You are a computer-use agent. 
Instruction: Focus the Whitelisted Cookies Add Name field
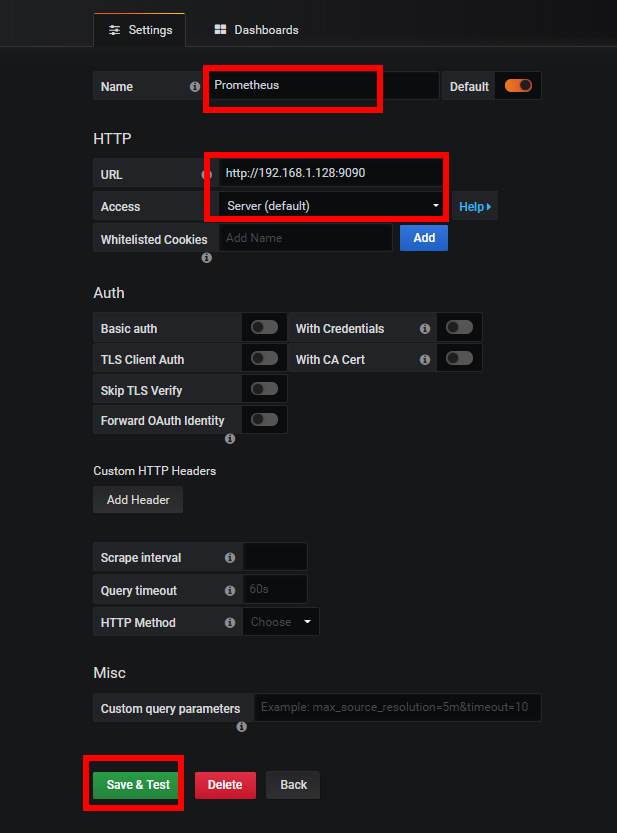coord(306,238)
